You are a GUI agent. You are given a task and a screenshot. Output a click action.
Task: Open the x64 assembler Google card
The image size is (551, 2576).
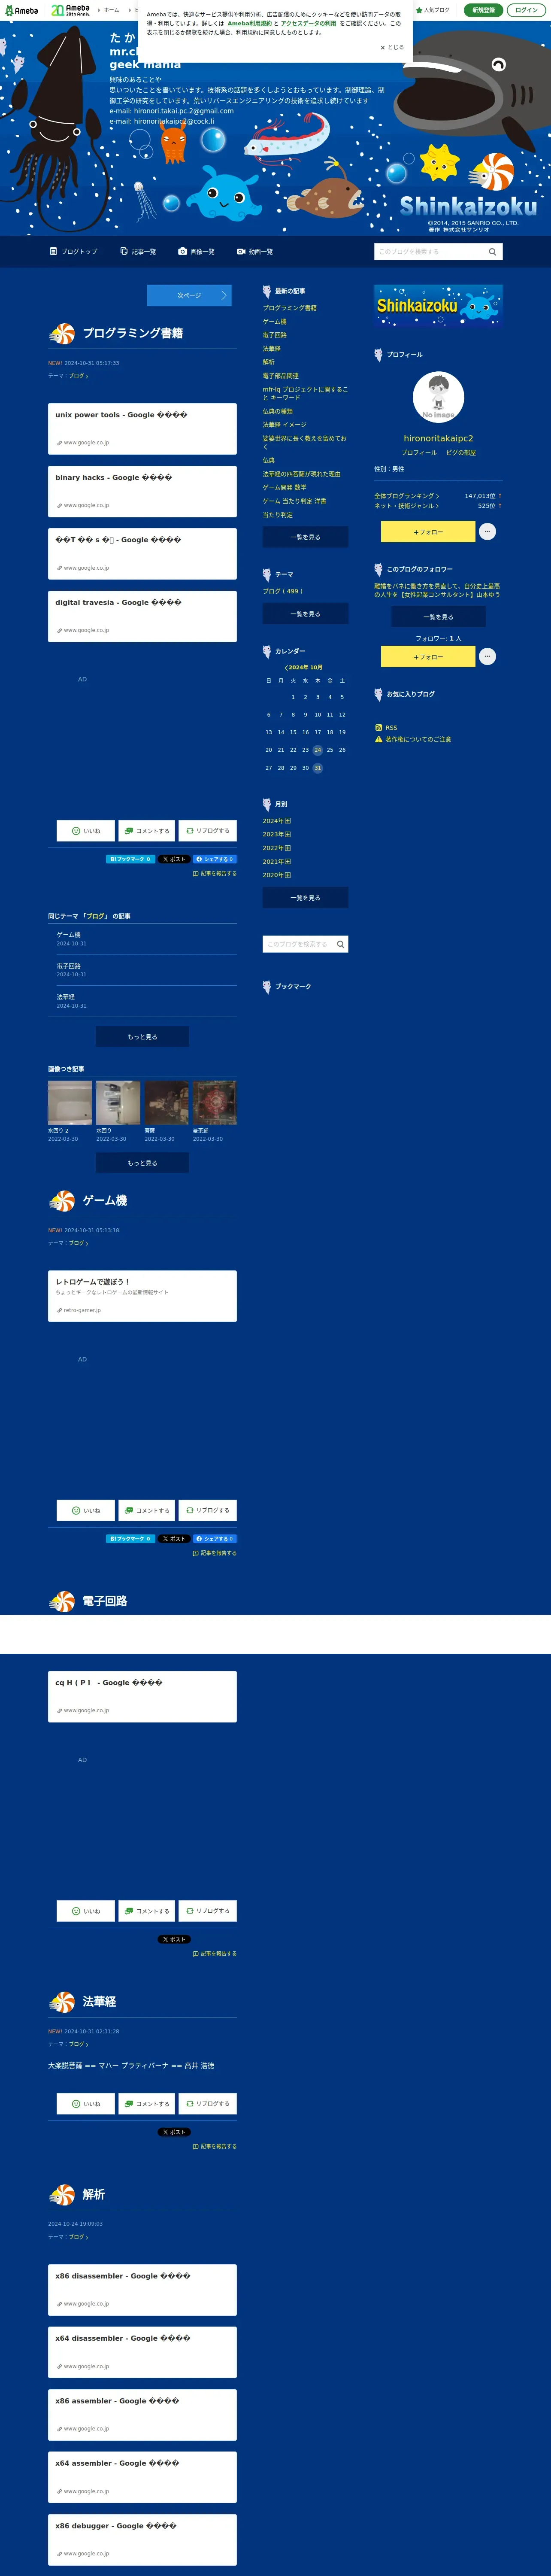(142, 2477)
